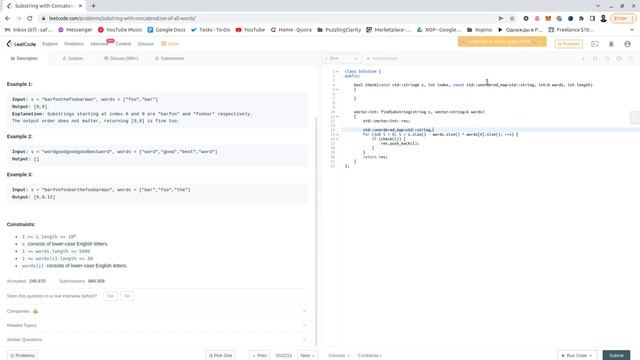Switch to the Submissions tab
640x360 pixels.
point(169,58)
